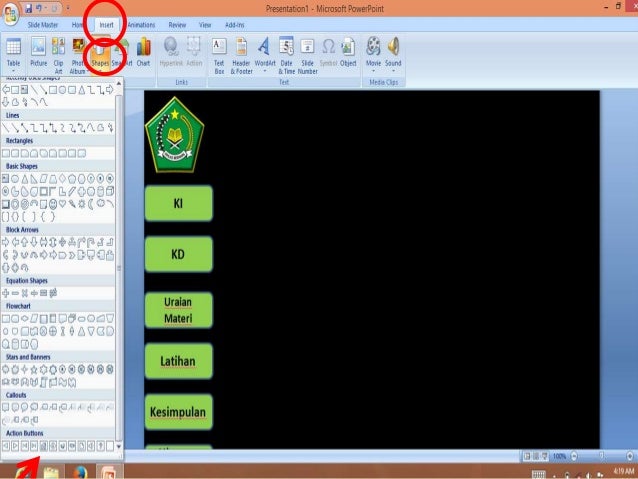Choose the plus sign in Equation Shapes
Viewport: 638px width, 479px height.
6,293
